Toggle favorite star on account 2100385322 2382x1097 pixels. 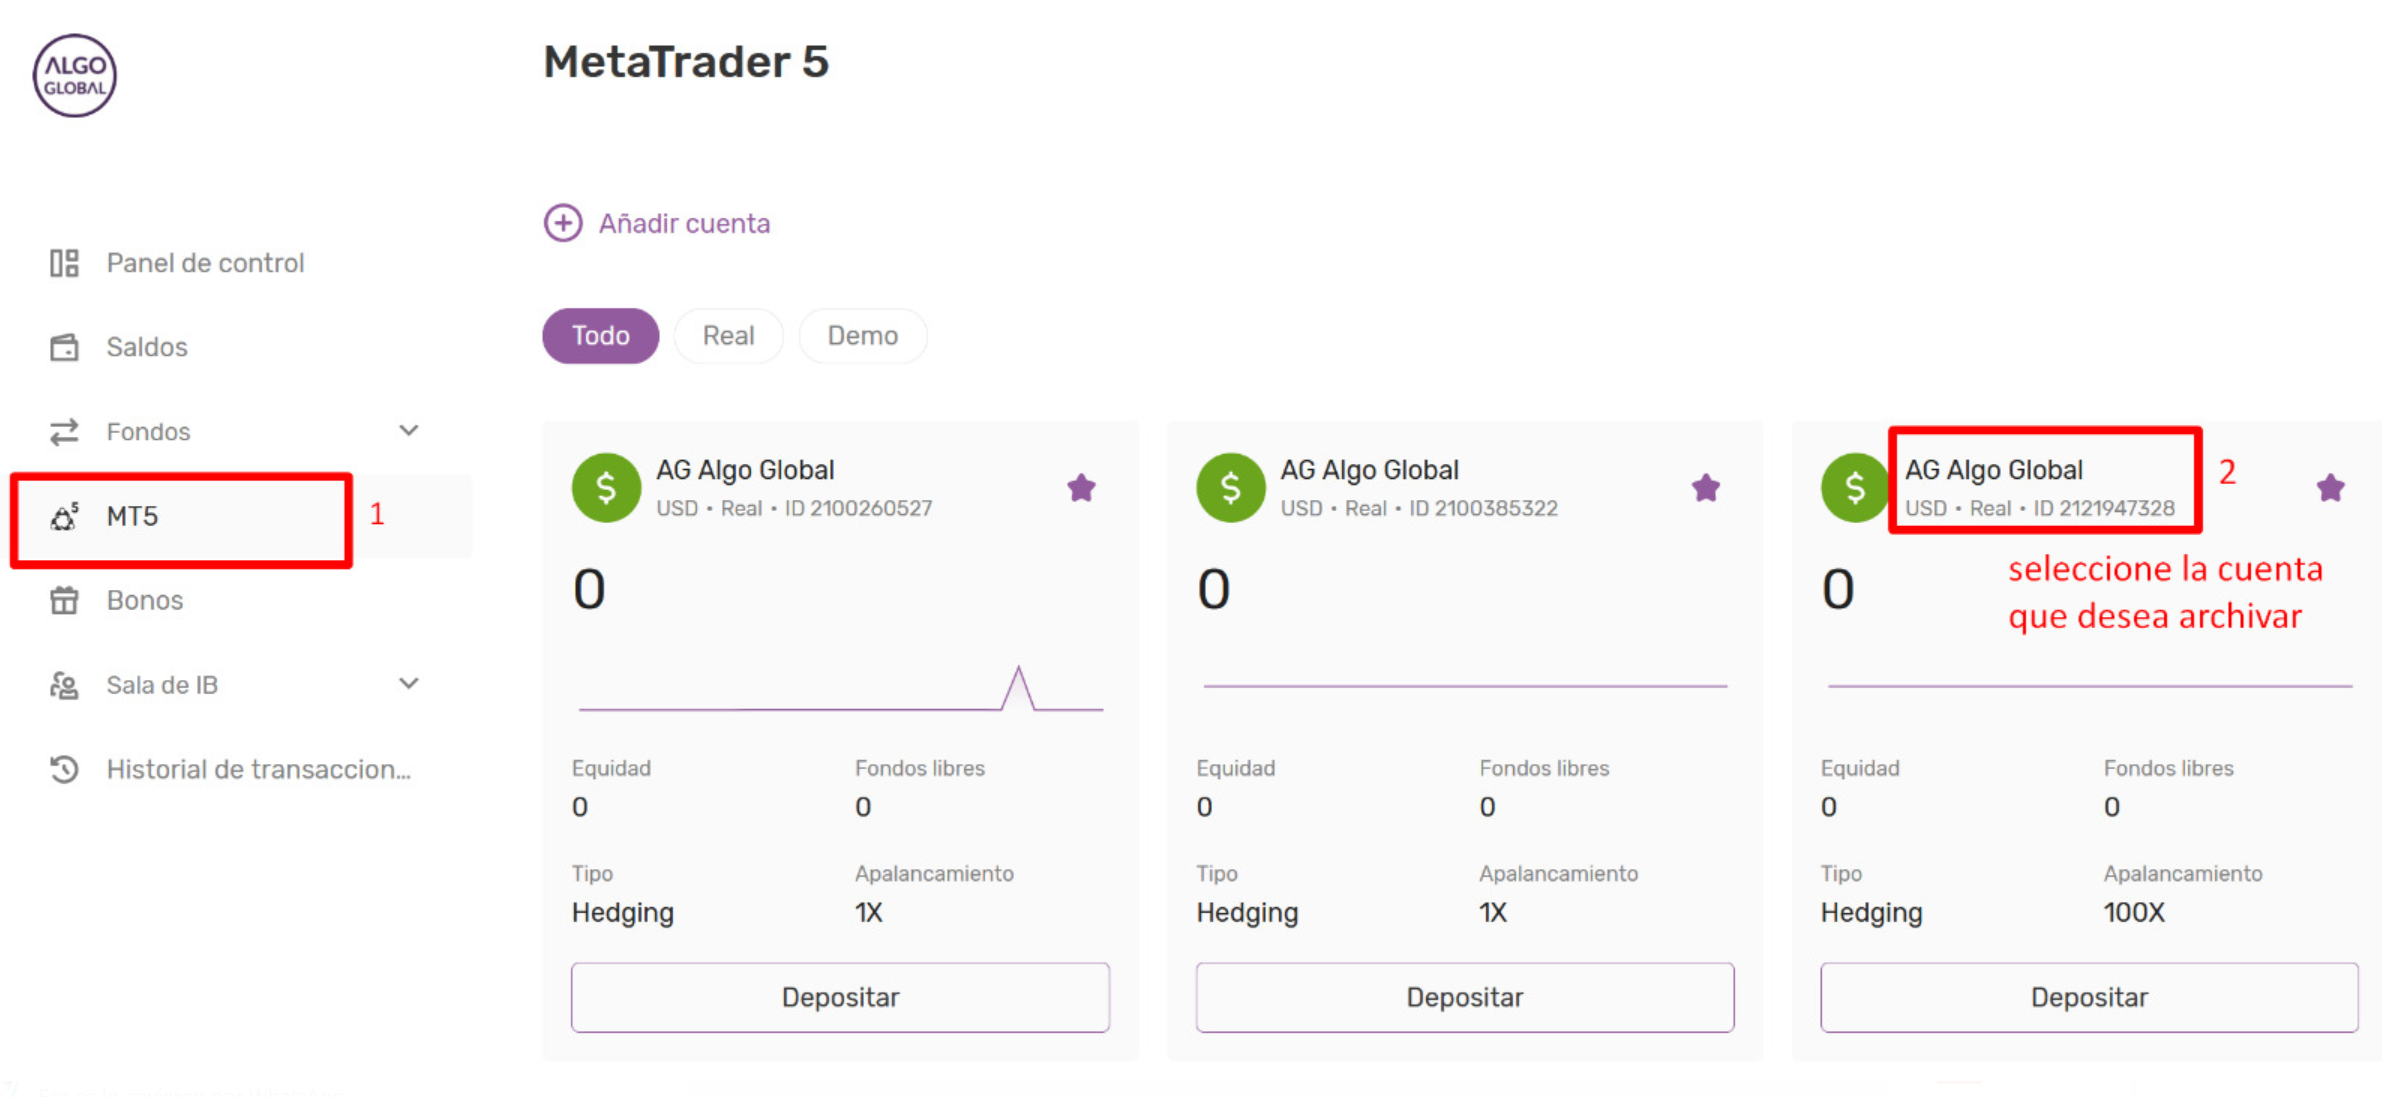(1706, 488)
